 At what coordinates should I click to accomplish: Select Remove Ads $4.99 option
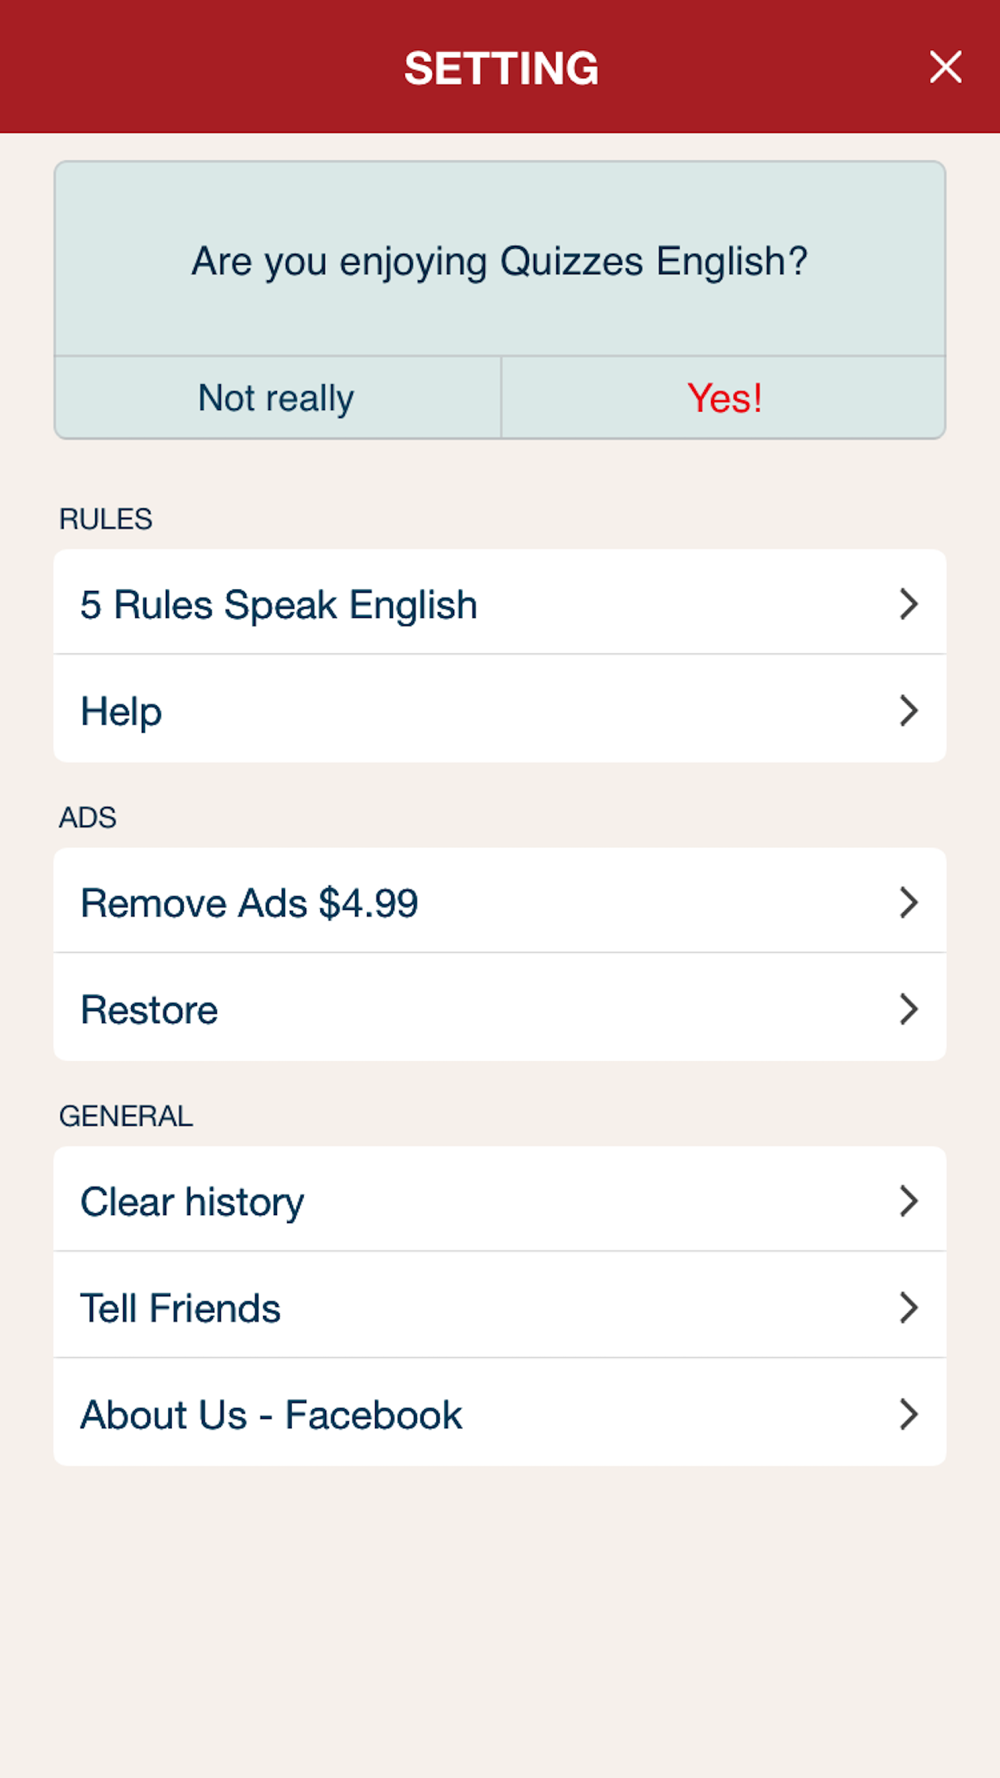500,901
